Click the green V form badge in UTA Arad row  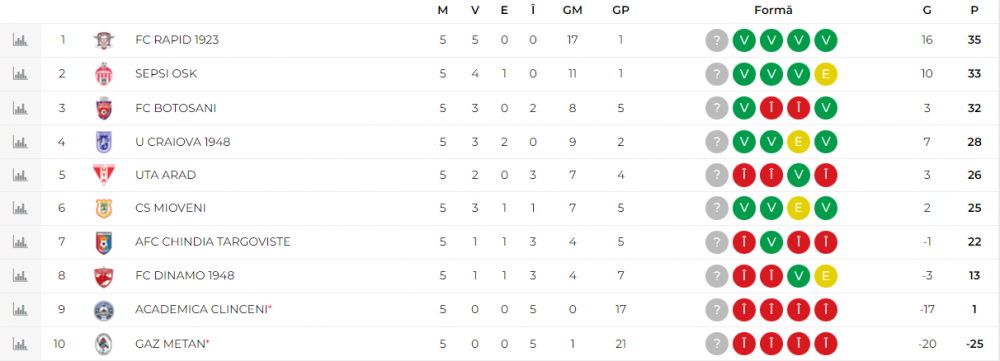[798, 175]
